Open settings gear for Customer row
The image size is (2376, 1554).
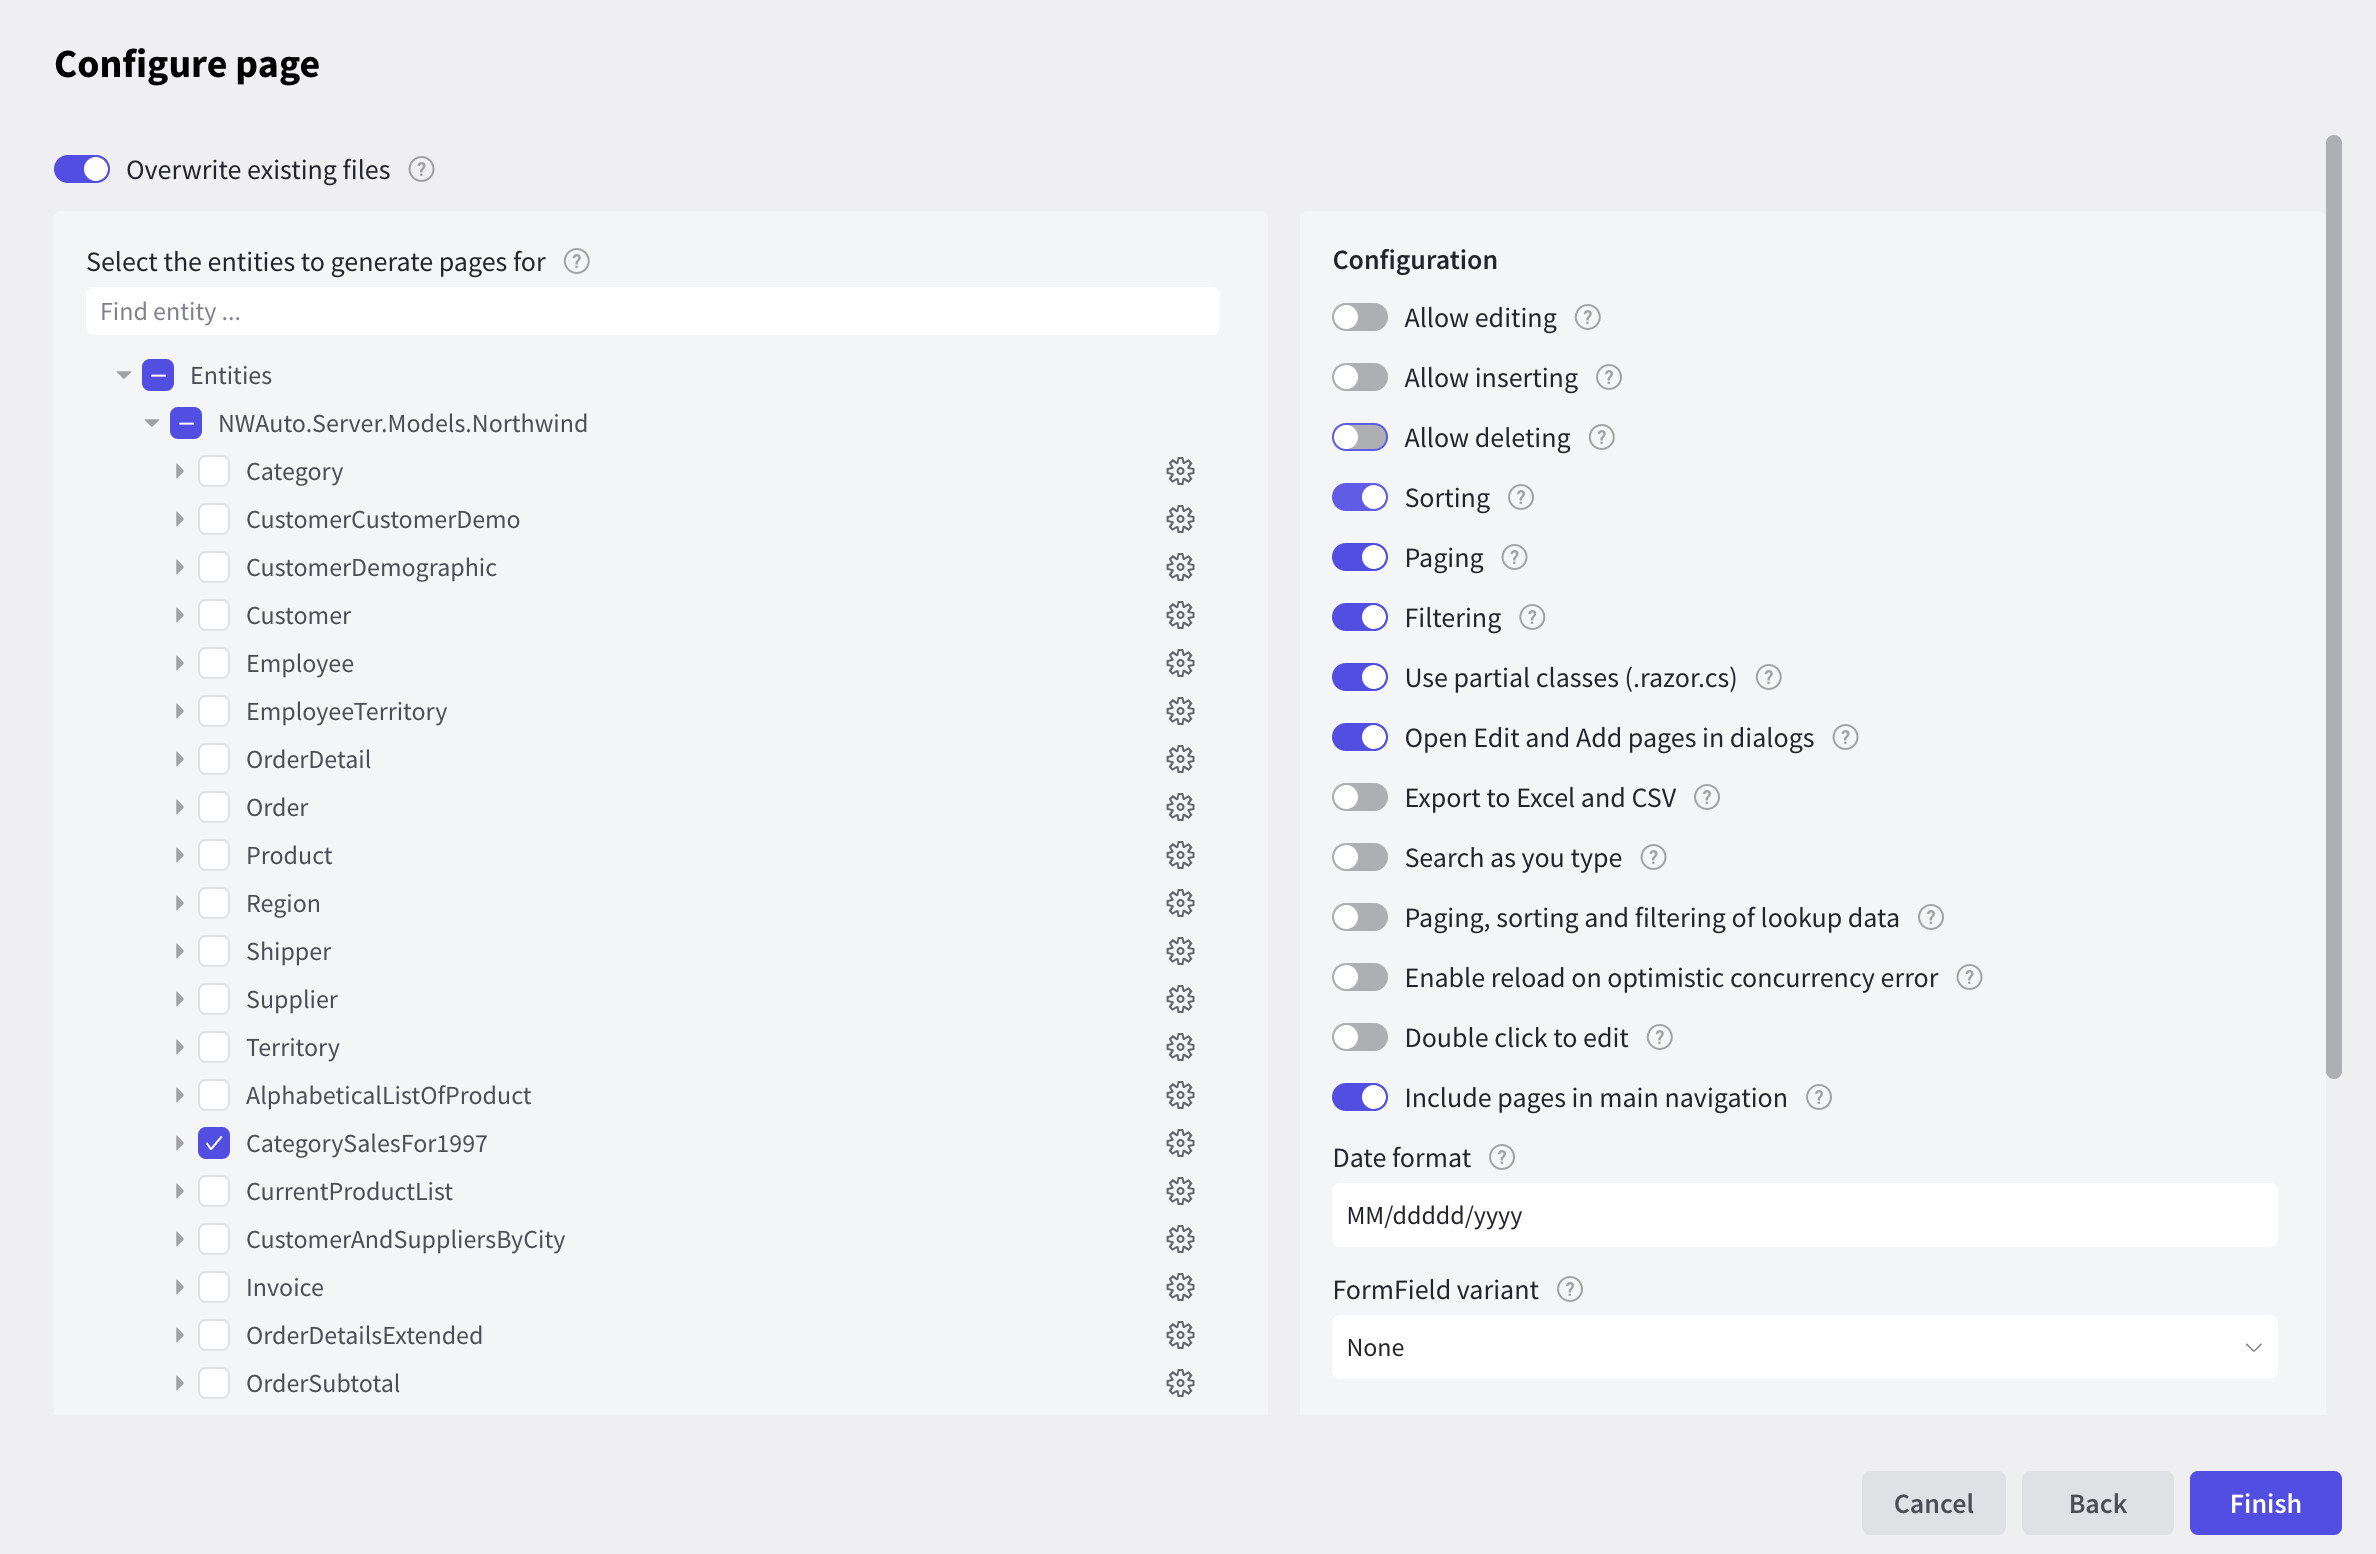1180,615
